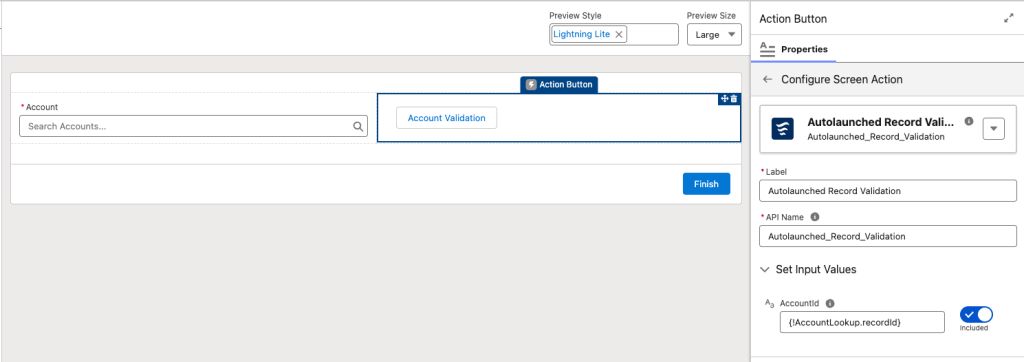The height and width of the screenshot is (362, 1024).
Task: Click the search magnifier in Account lookup
Action: (x=358, y=127)
